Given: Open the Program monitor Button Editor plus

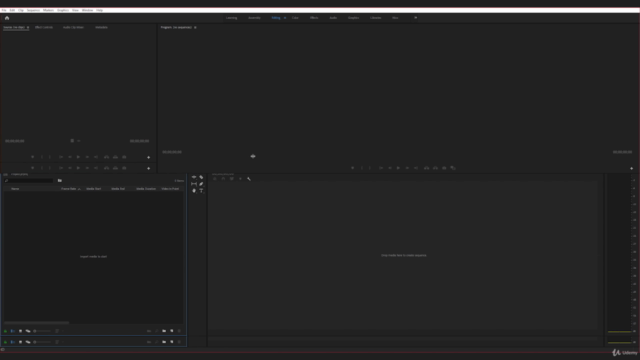Looking at the screenshot, I should click(631, 168).
